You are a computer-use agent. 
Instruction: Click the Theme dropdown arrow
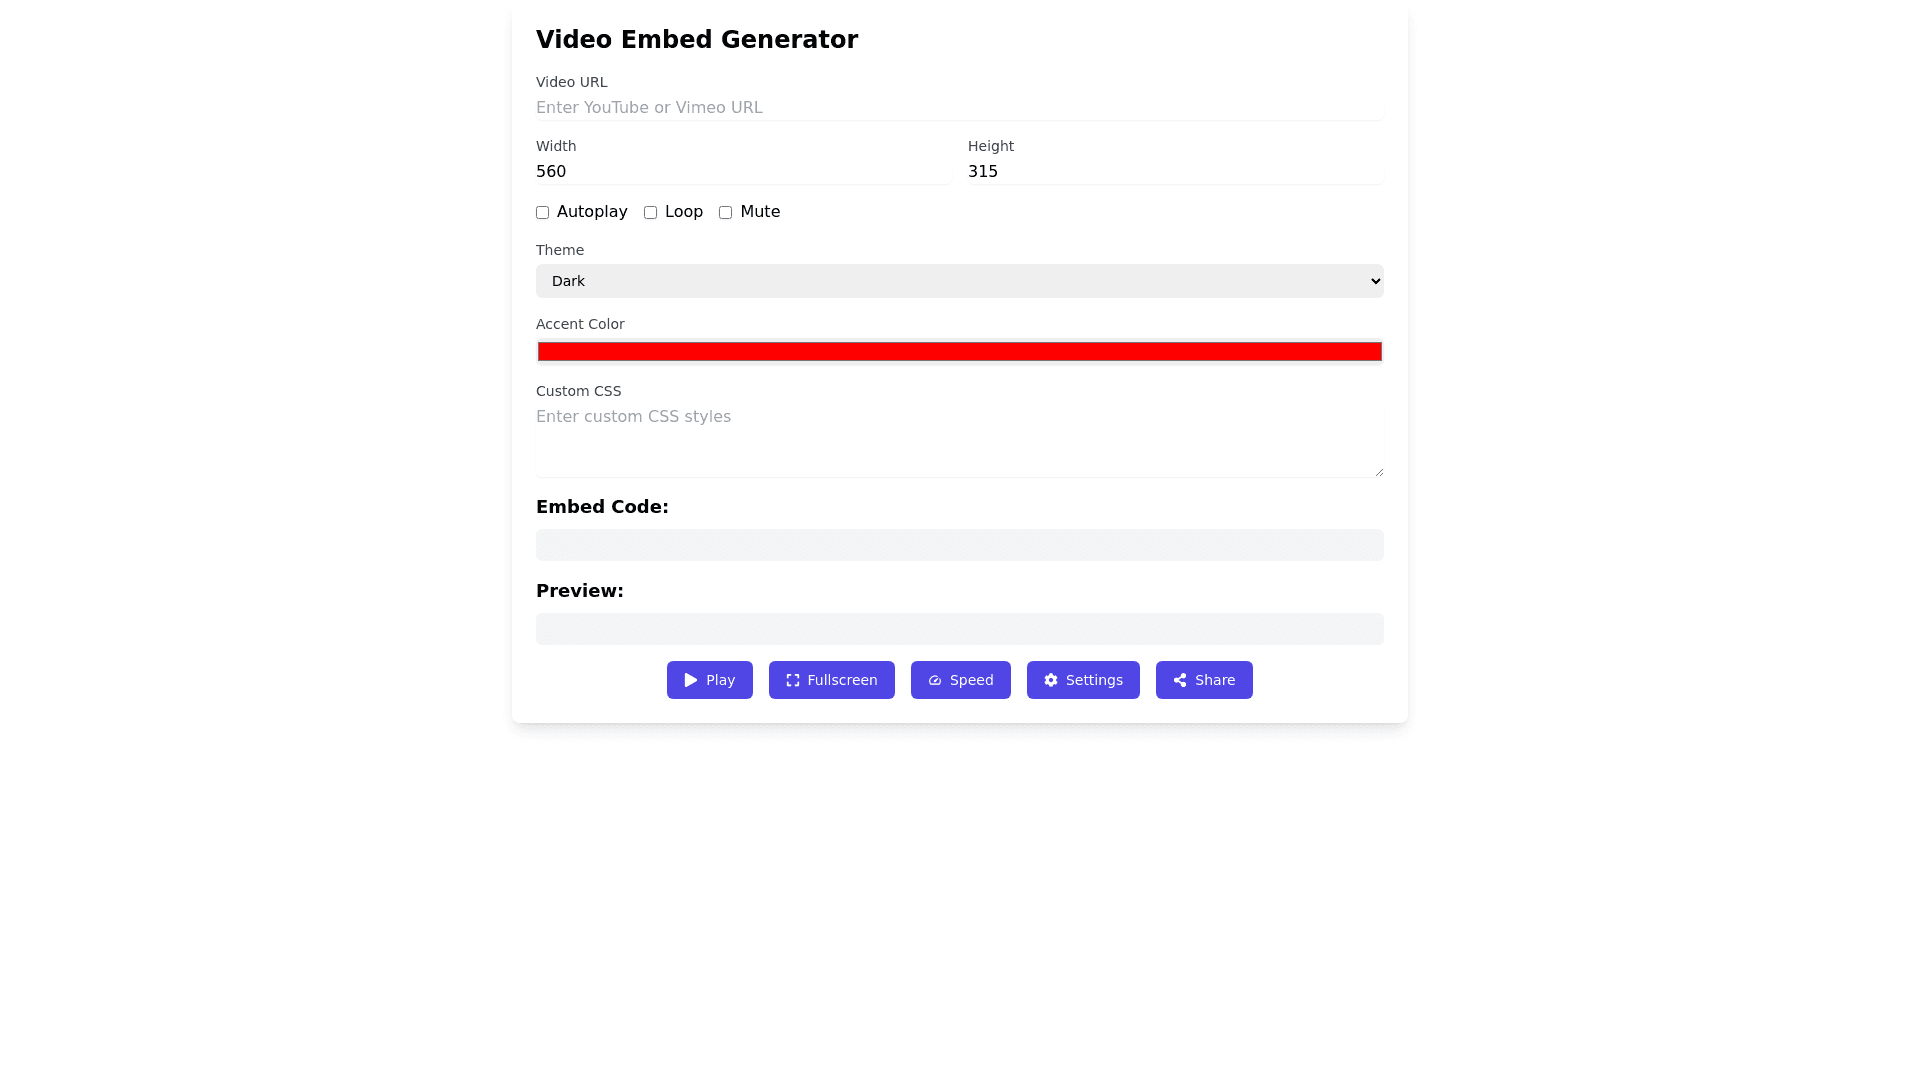click(x=1375, y=281)
